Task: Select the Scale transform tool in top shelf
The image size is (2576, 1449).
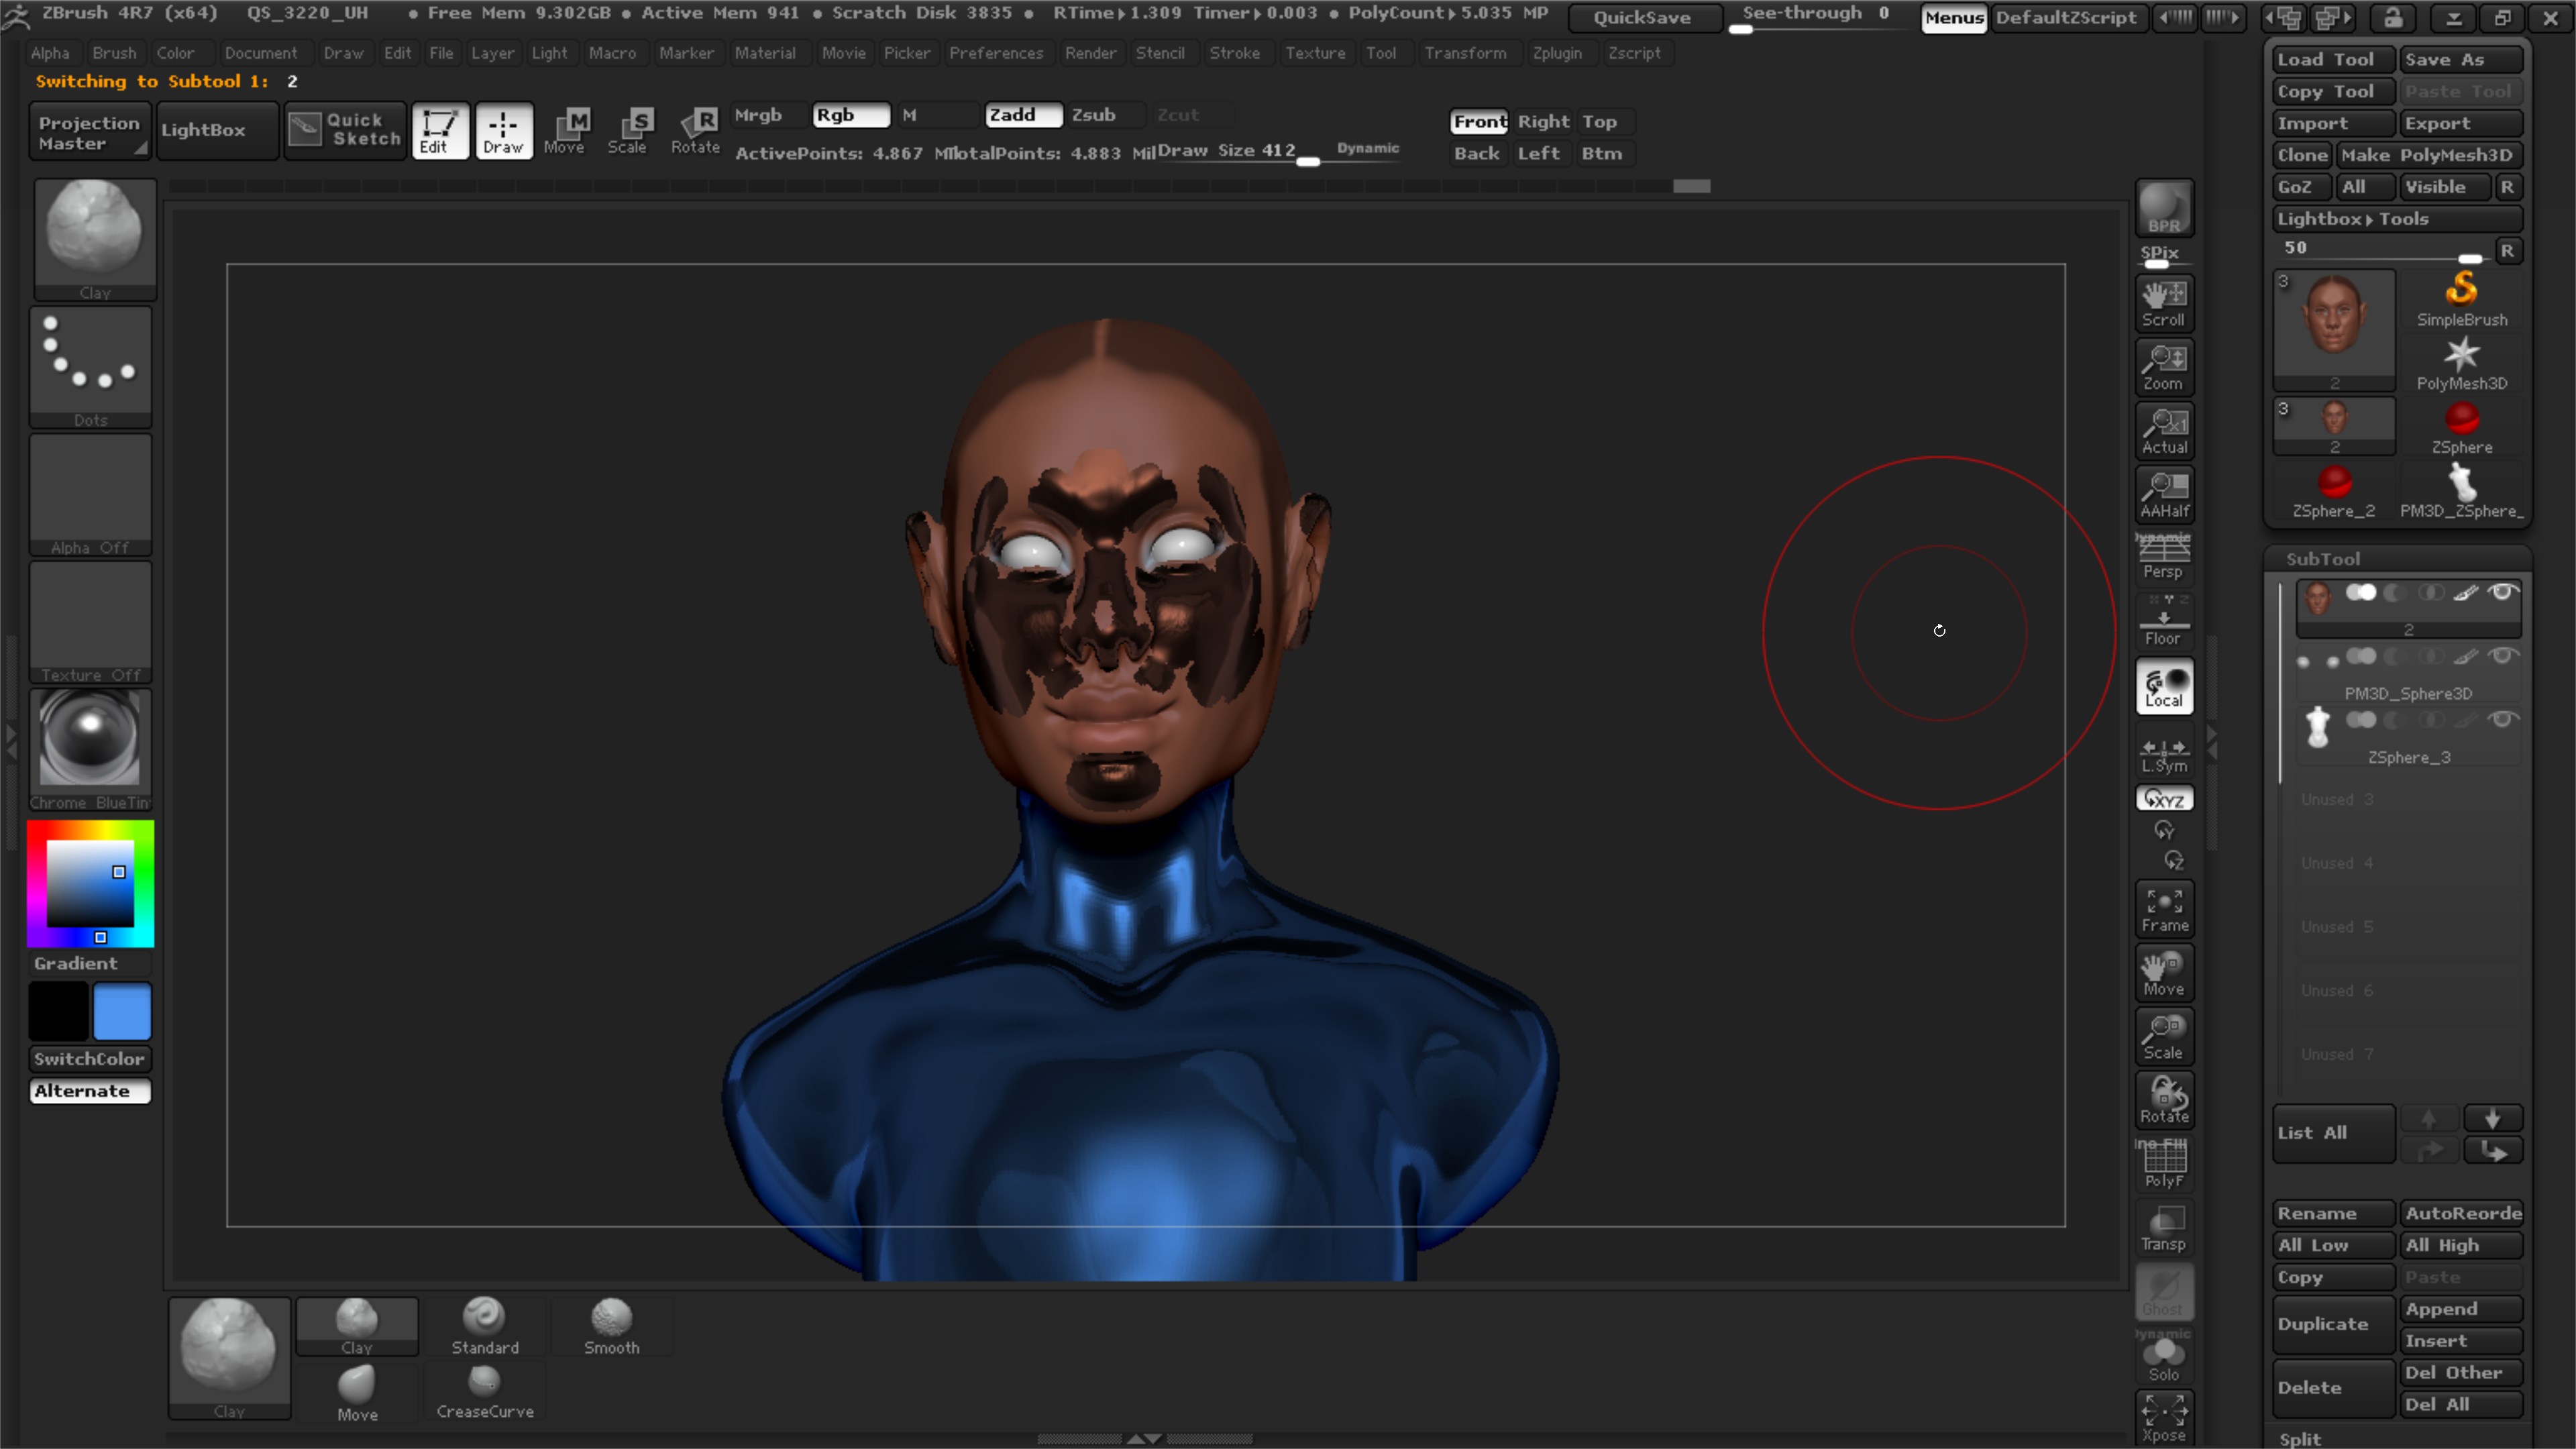Action: pos(630,131)
